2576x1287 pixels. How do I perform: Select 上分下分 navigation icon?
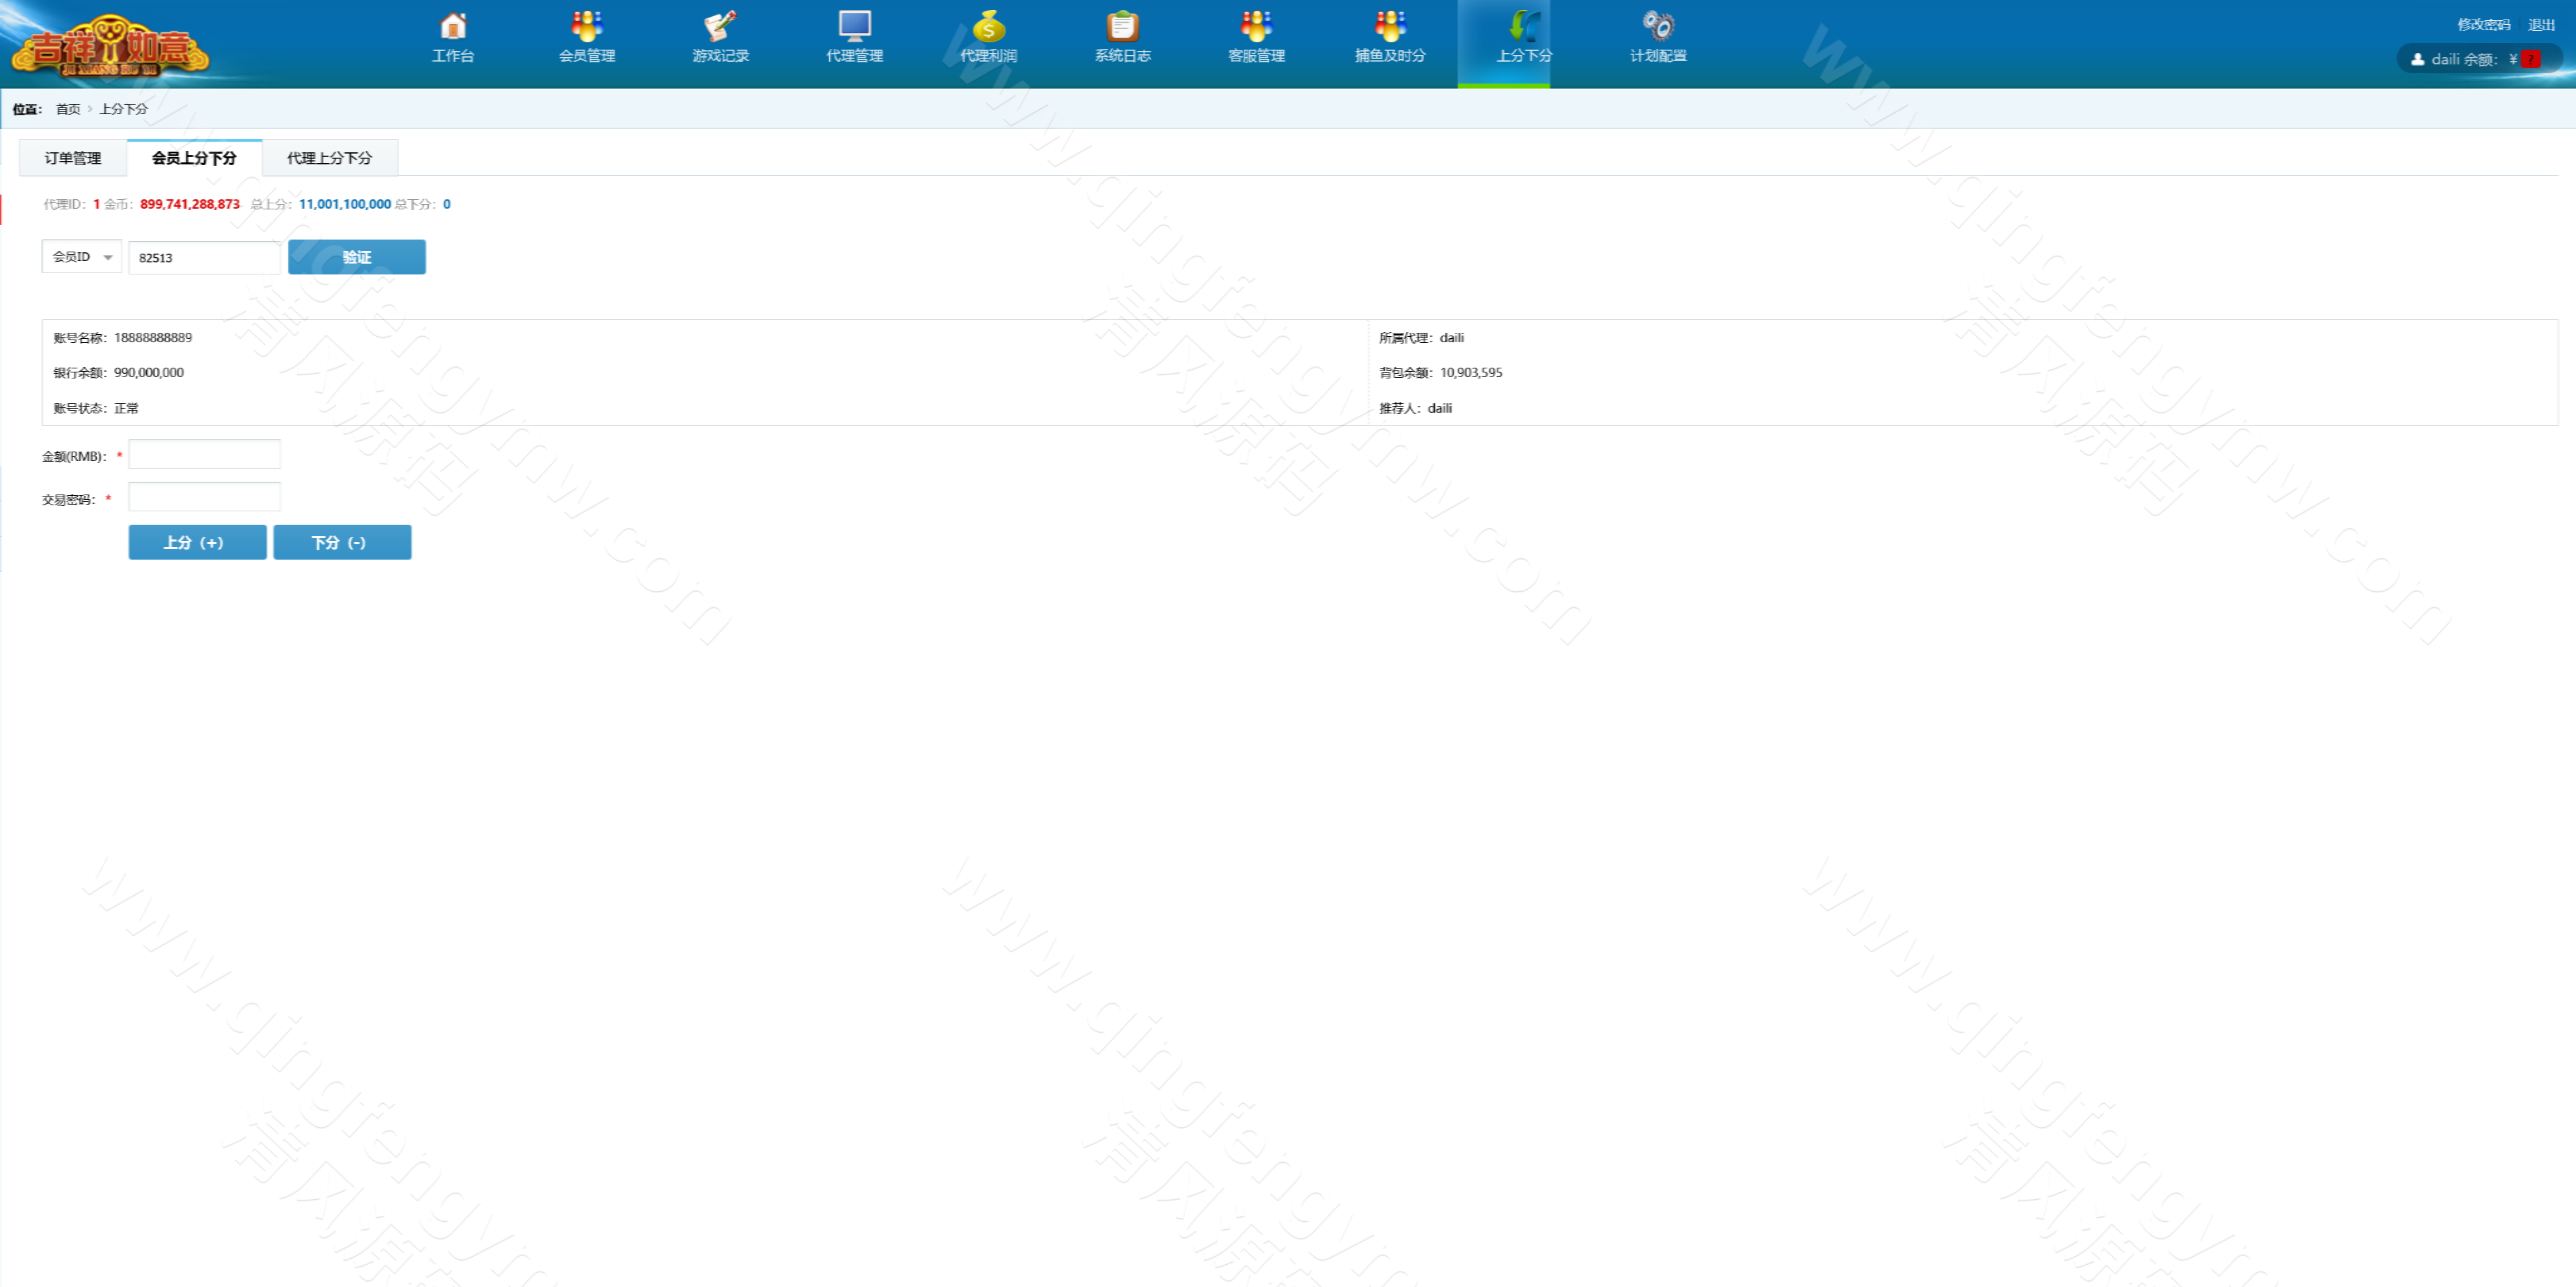[1523, 38]
